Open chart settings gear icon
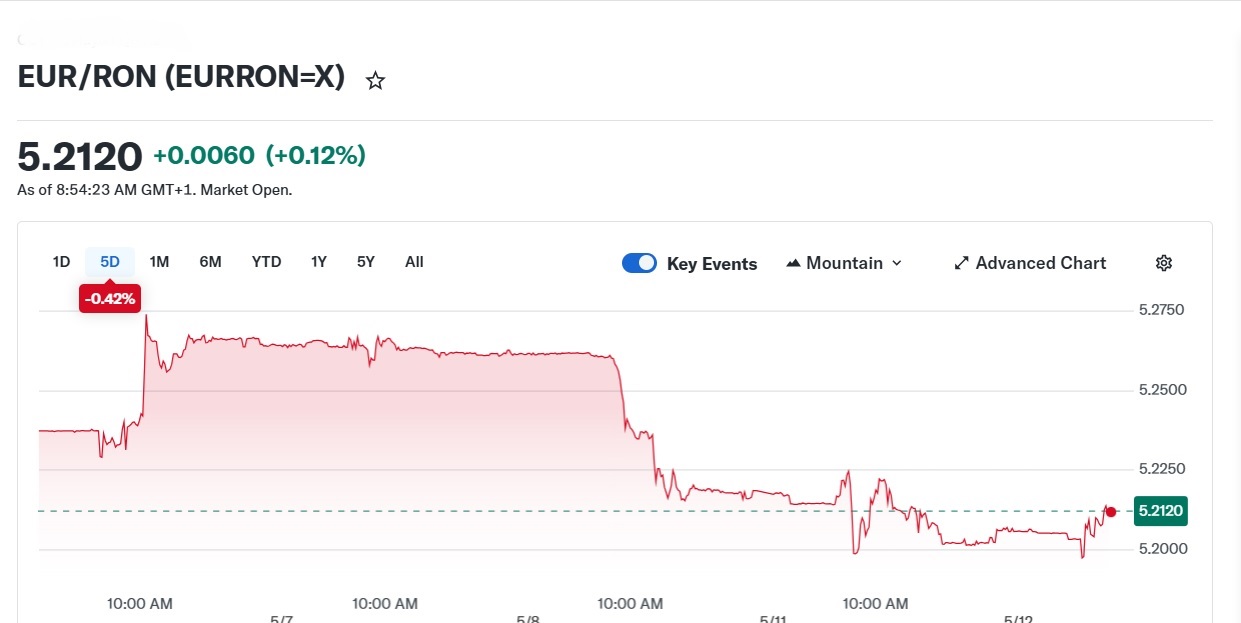Screen dimensions: 1241x623 [1163, 263]
